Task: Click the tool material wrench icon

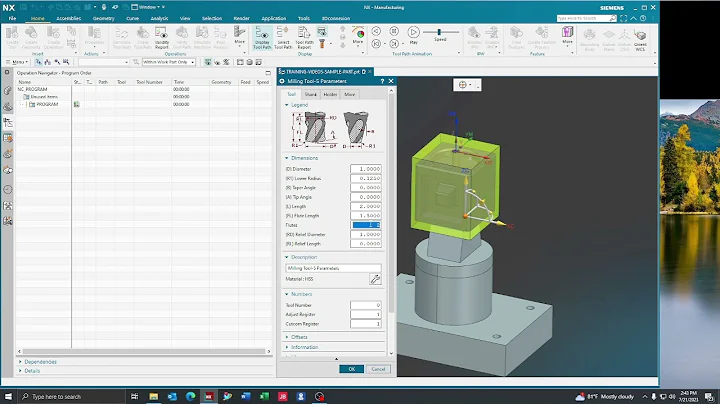Action: (375, 279)
